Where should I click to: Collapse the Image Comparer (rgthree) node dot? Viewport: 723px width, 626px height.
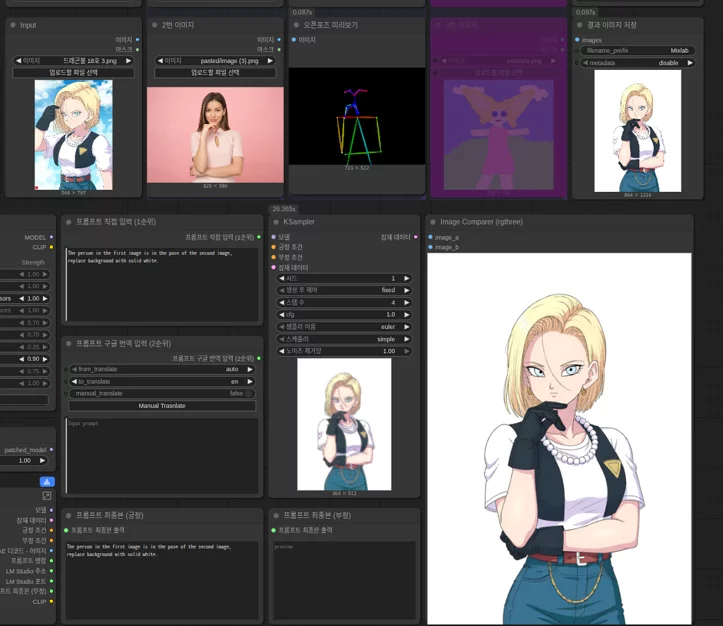click(433, 222)
